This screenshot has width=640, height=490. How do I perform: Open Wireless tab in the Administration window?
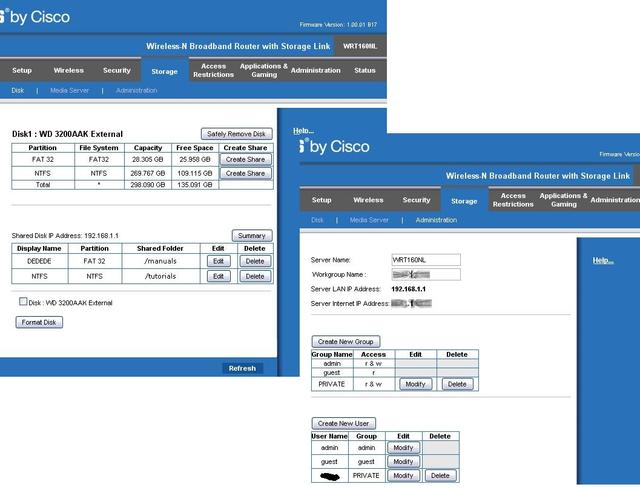click(368, 200)
